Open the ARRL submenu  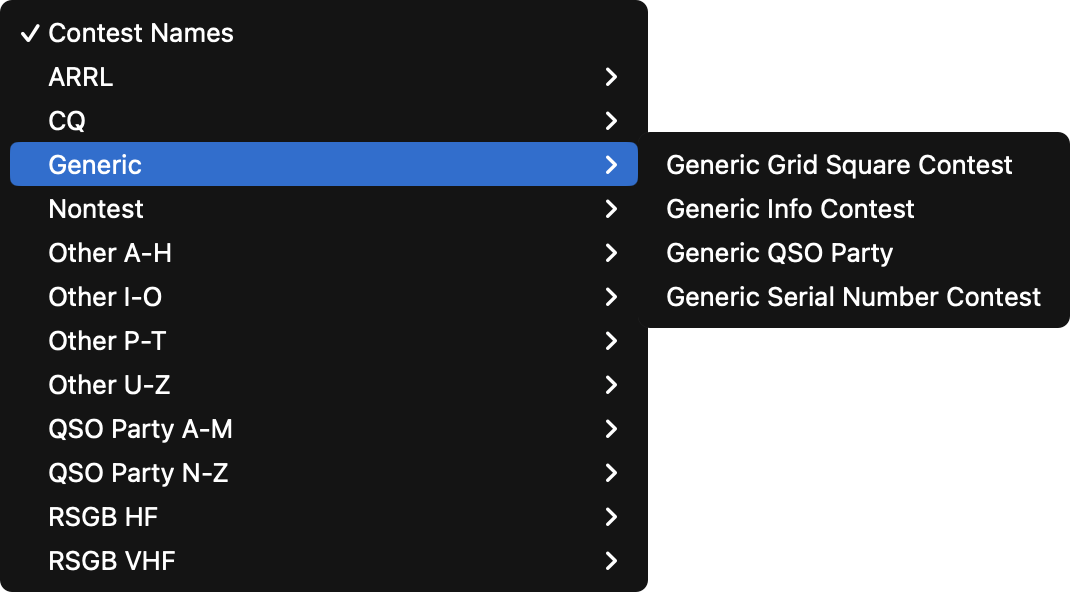point(323,77)
